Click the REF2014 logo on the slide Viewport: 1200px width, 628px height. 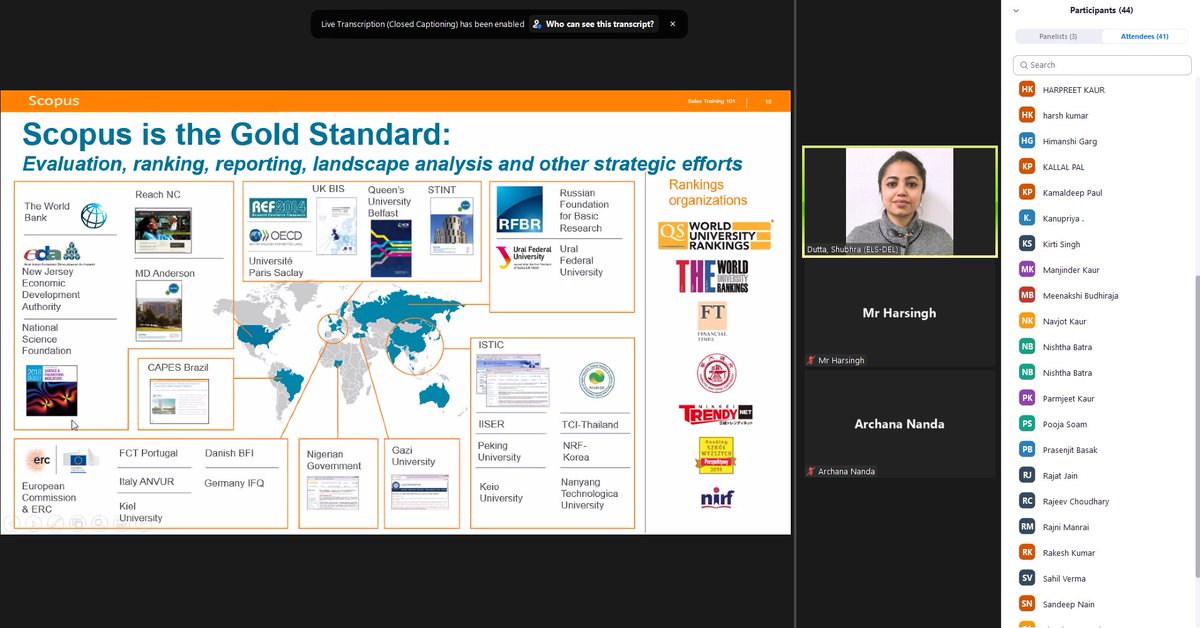click(277, 209)
